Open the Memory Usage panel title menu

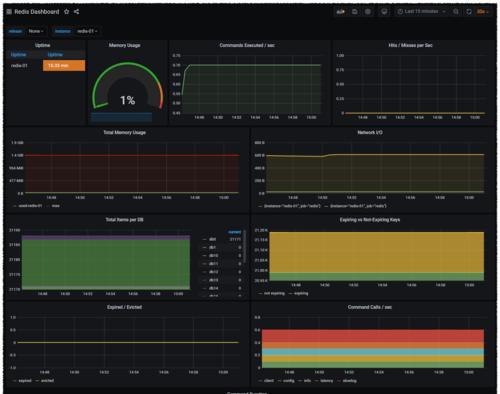pos(124,45)
